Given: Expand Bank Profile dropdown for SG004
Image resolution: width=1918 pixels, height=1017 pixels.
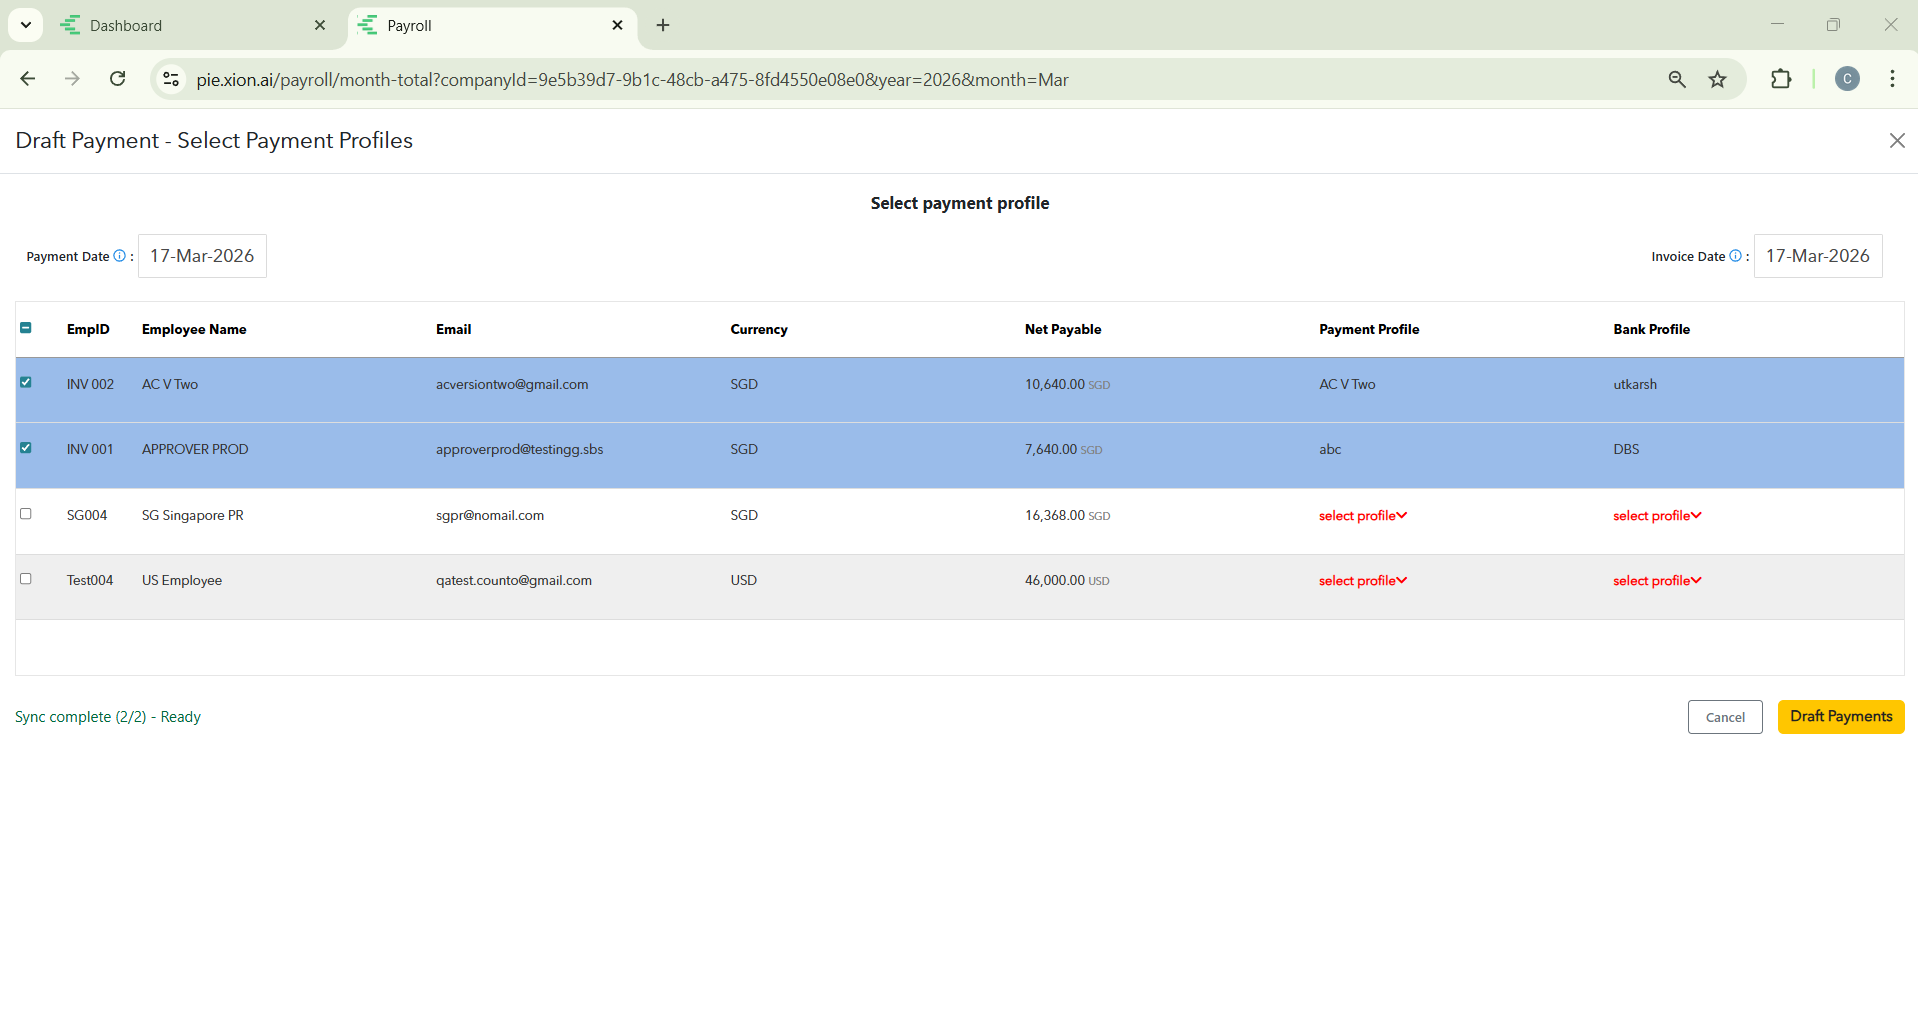Looking at the screenshot, I should (1656, 516).
